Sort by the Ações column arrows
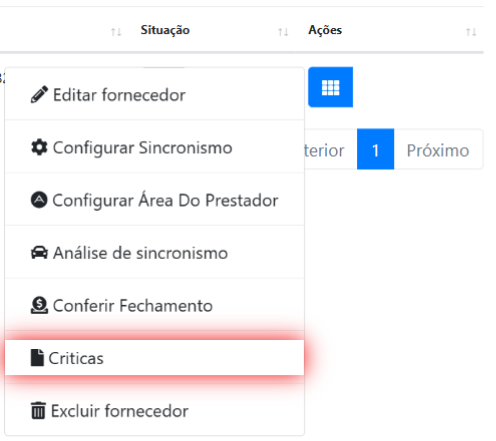This screenshot has height=441, width=496. point(471,32)
